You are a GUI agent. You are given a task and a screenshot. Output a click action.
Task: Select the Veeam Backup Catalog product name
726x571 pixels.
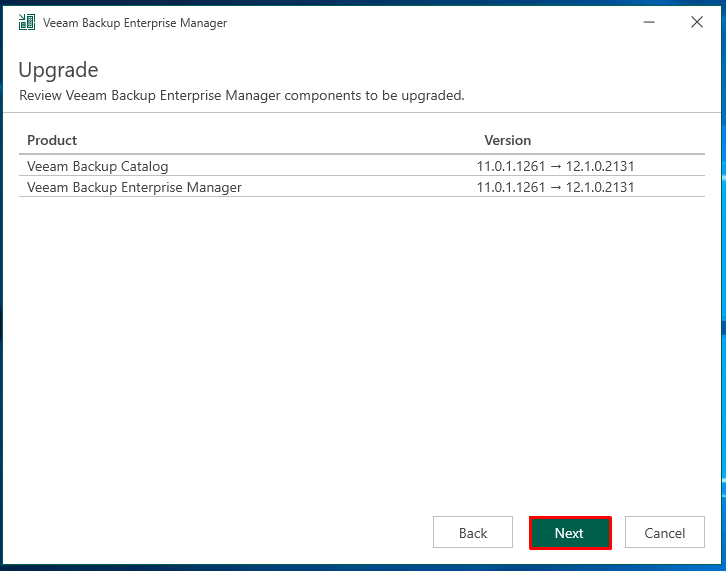(98, 166)
